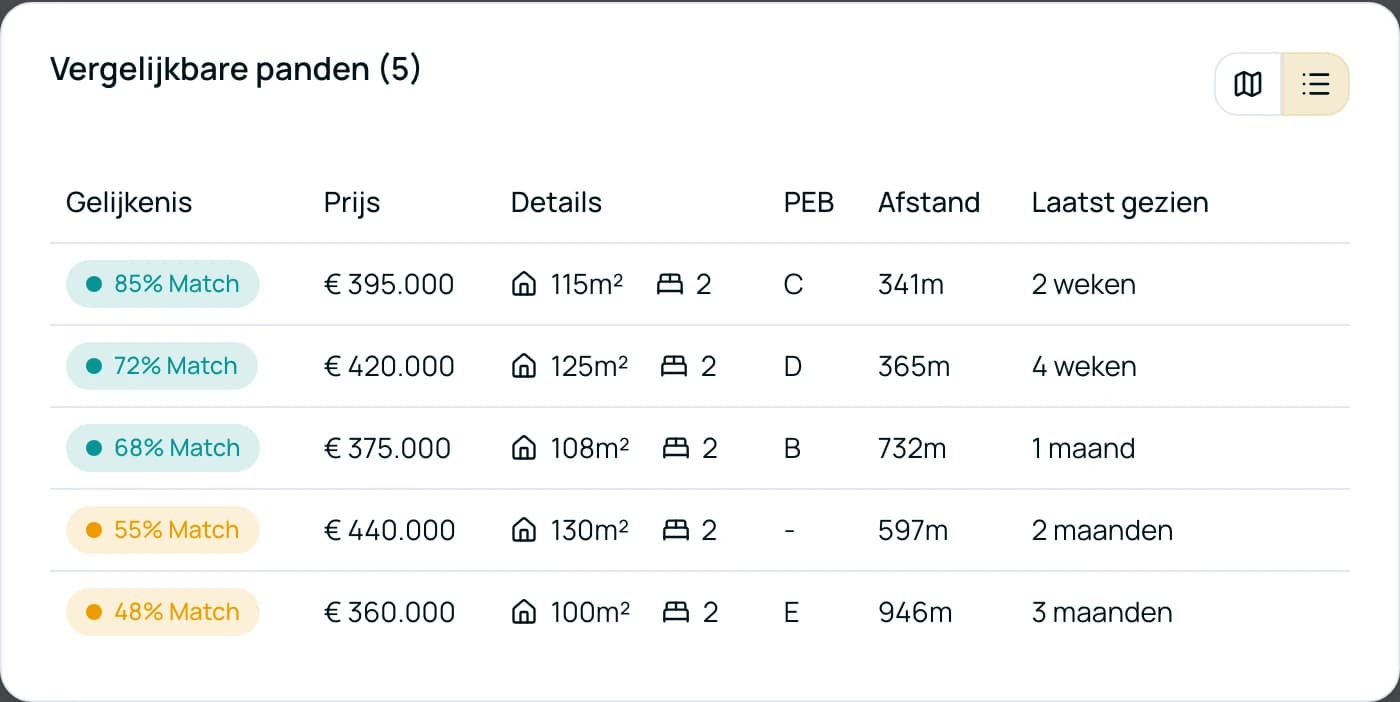Switch to list view
1400x702 pixels.
(x=1315, y=84)
